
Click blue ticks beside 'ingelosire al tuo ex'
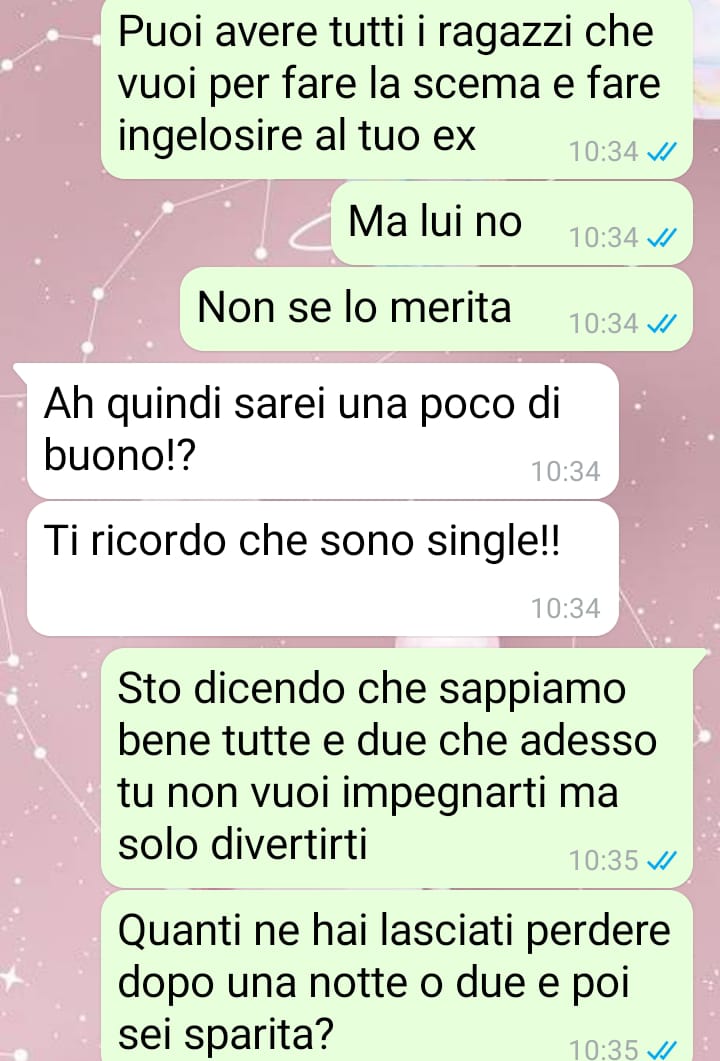tap(661, 152)
